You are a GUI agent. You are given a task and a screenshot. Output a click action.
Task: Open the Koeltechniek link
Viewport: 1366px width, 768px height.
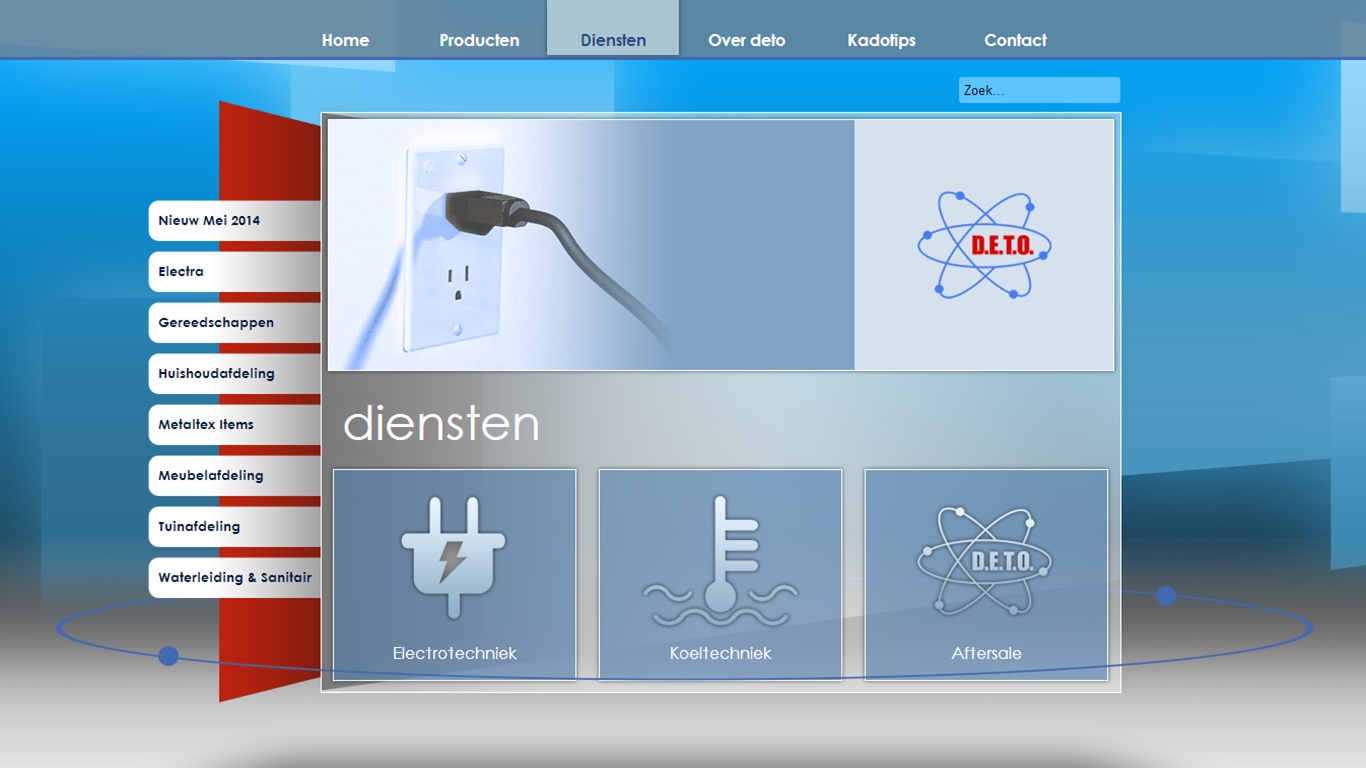click(x=720, y=653)
